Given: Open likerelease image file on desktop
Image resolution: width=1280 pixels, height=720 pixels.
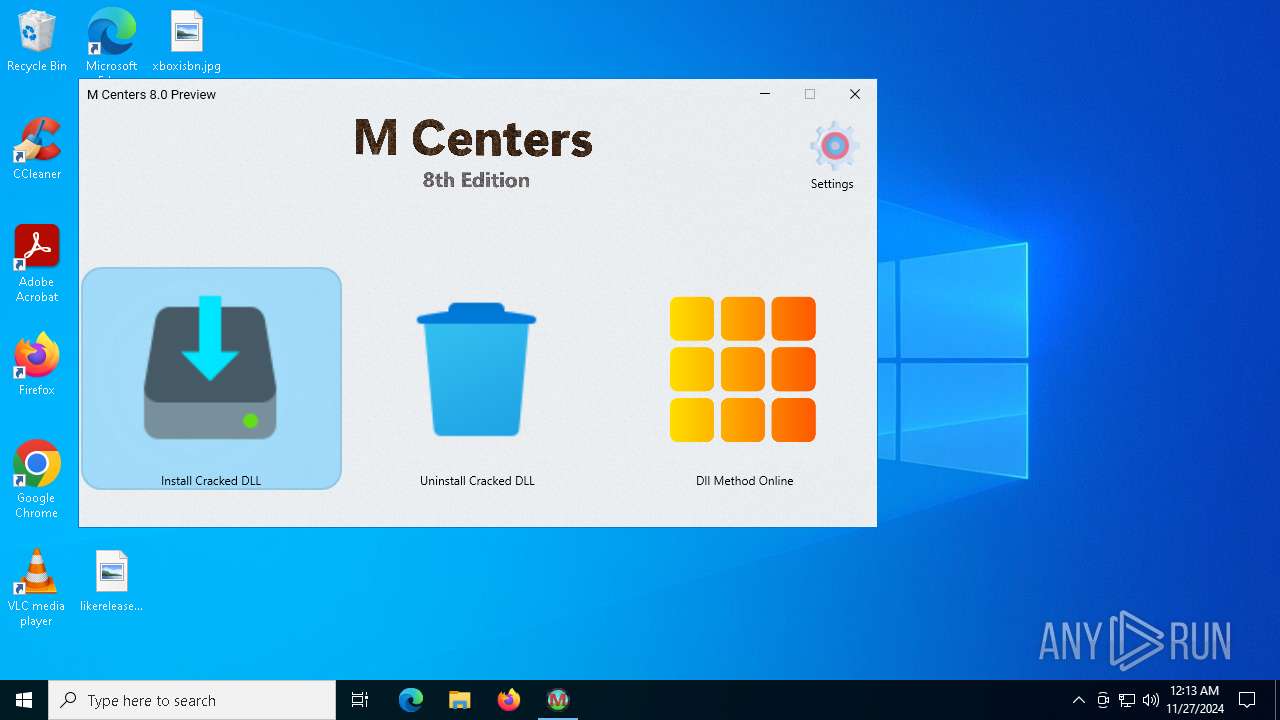Looking at the screenshot, I should coord(111,580).
